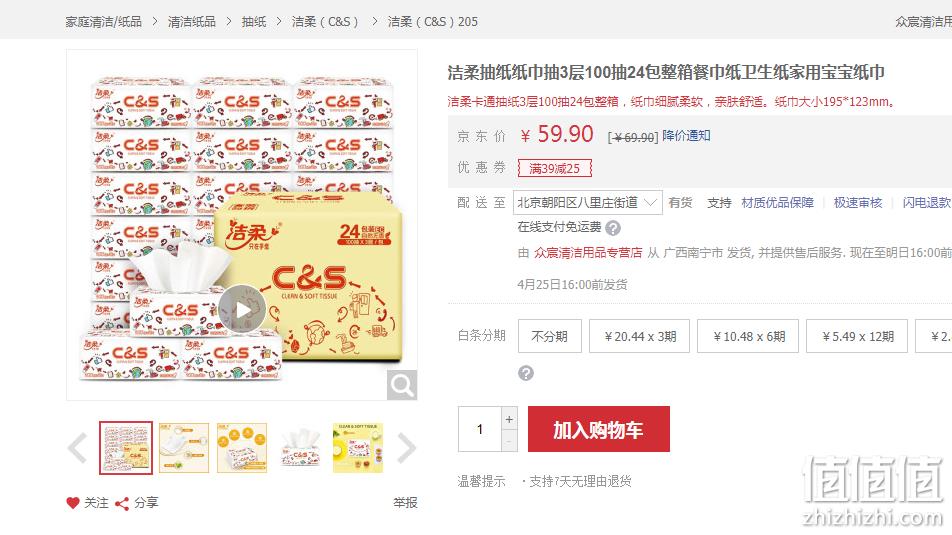Image resolution: width=952 pixels, height=535 pixels.
Task: Click the magnifier zoom icon on product image
Action: (x=402, y=385)
